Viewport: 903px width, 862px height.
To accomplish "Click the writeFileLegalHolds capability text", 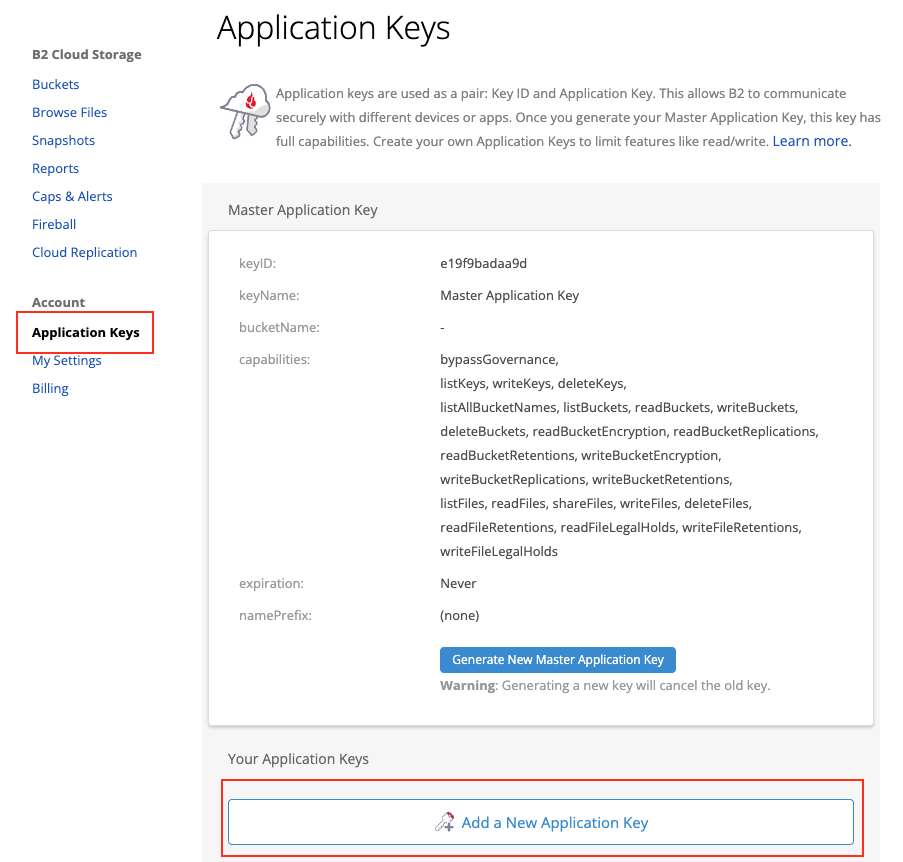I will 499,552.
